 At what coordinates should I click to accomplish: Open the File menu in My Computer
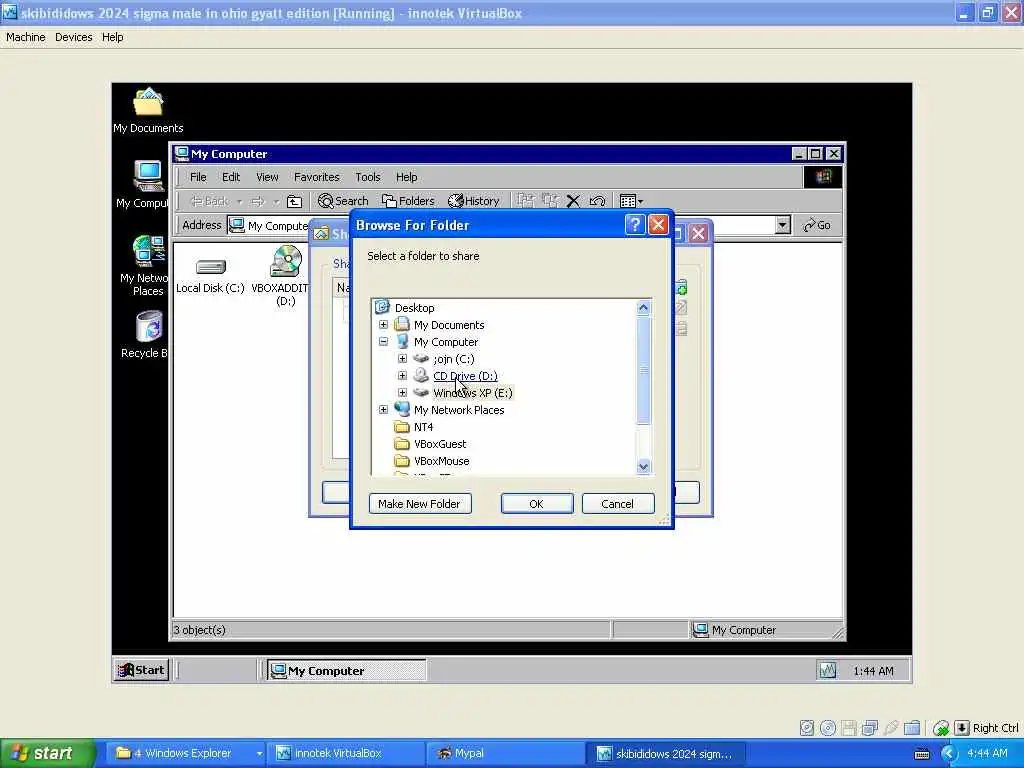[198, 177]
